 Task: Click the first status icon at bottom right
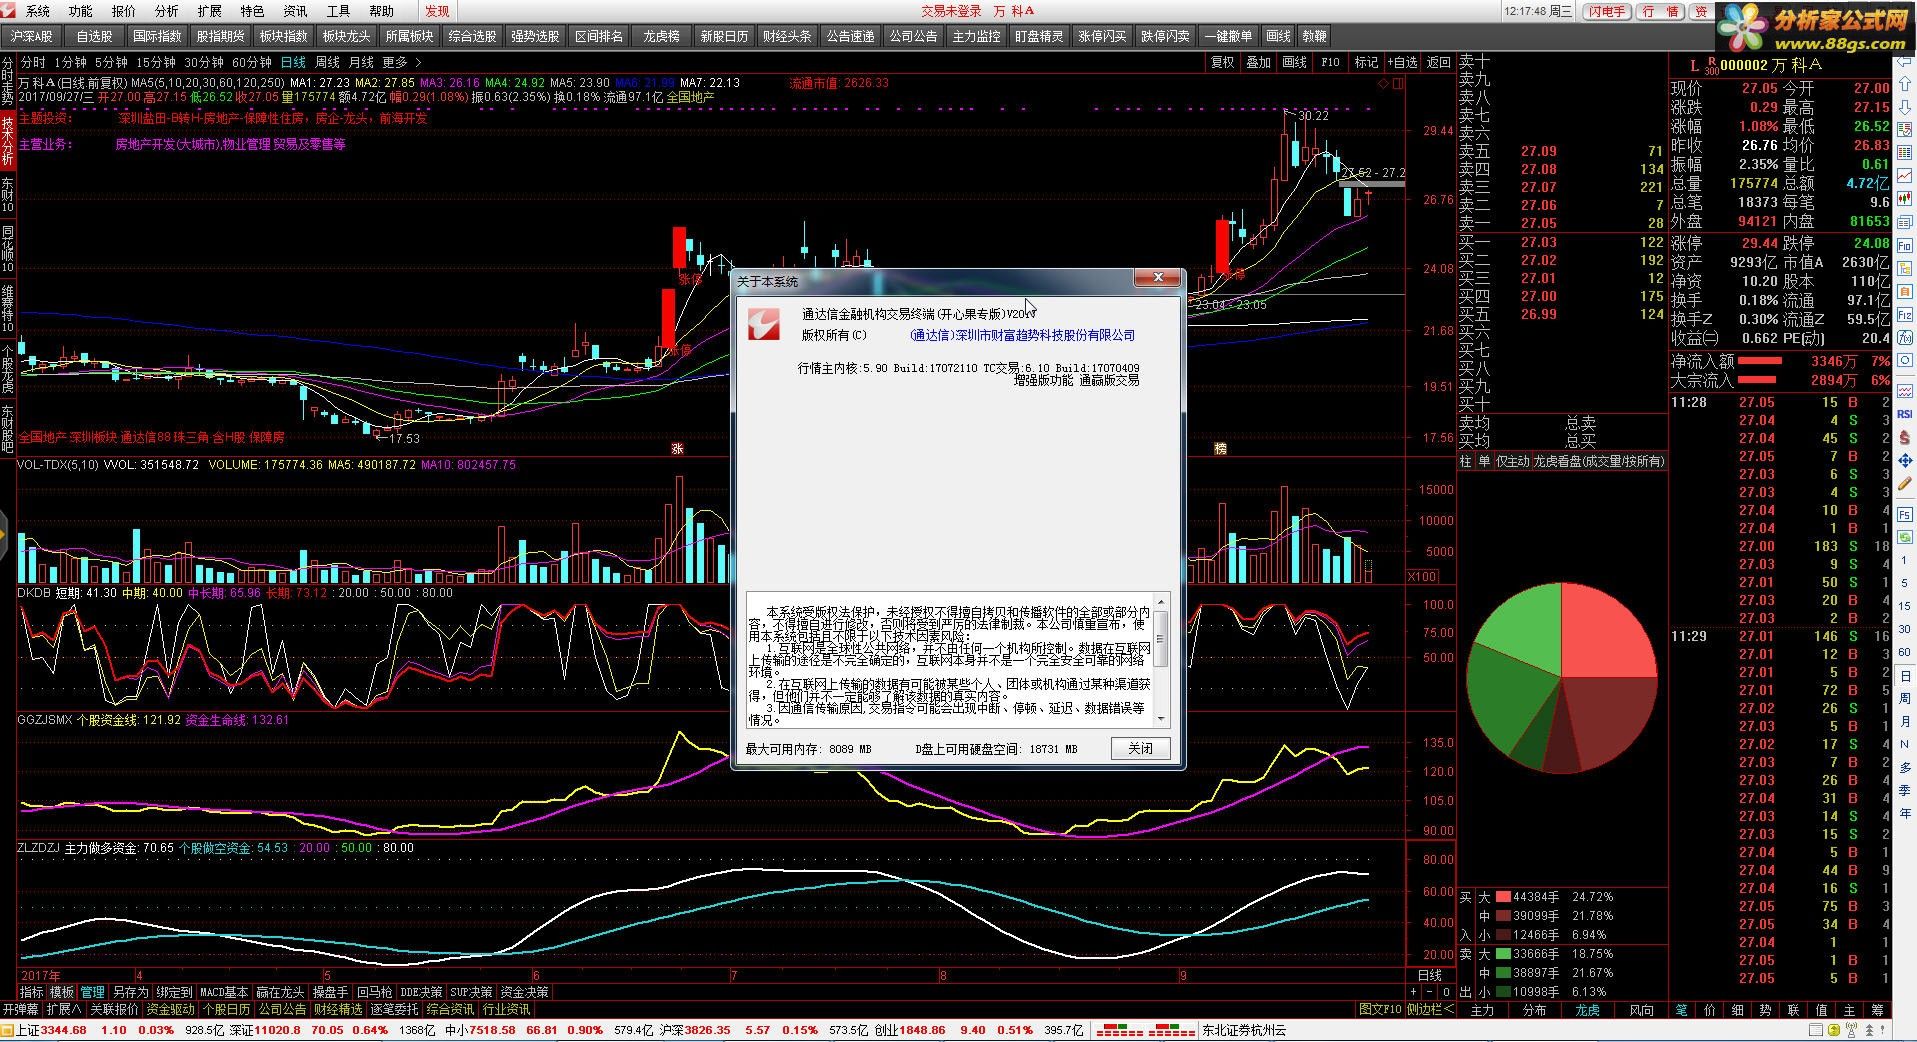(x=1815, y=1030)
